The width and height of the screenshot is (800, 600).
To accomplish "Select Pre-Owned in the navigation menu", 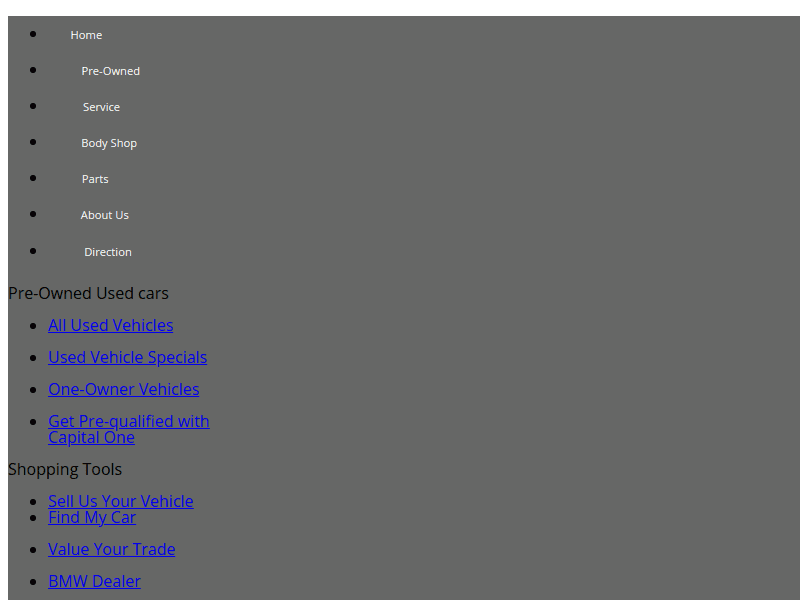I will [x=110, y=71].
